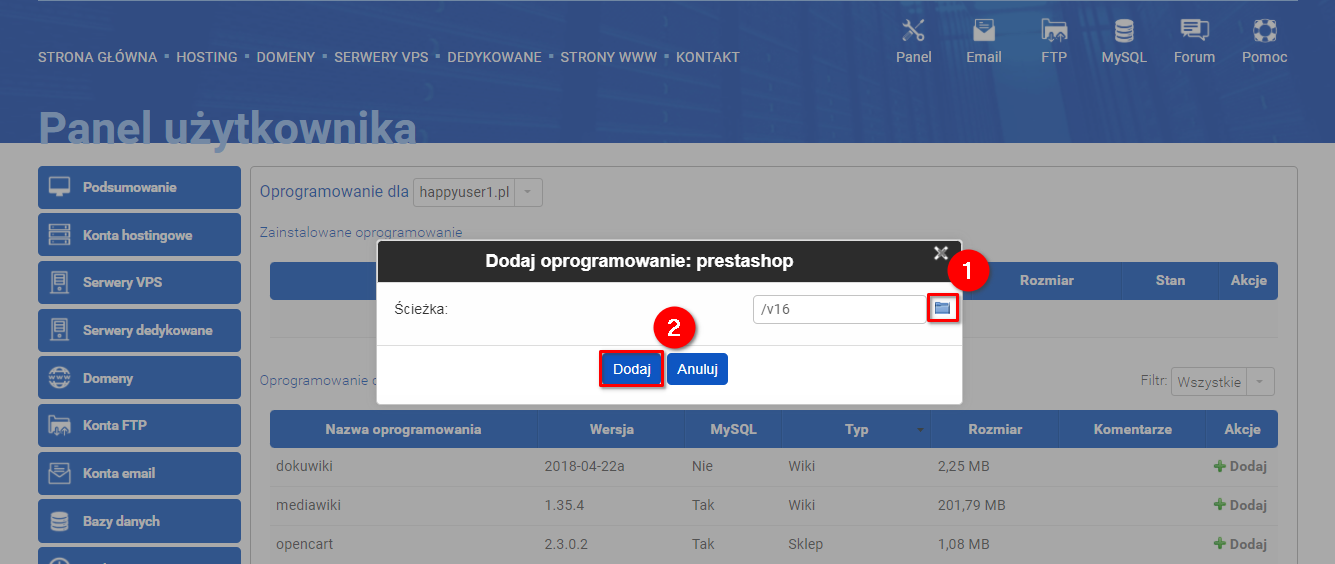Click the plus icon for dokuwiki
This screenshot has height=564, width=1335.
[x=1219, y=466]
